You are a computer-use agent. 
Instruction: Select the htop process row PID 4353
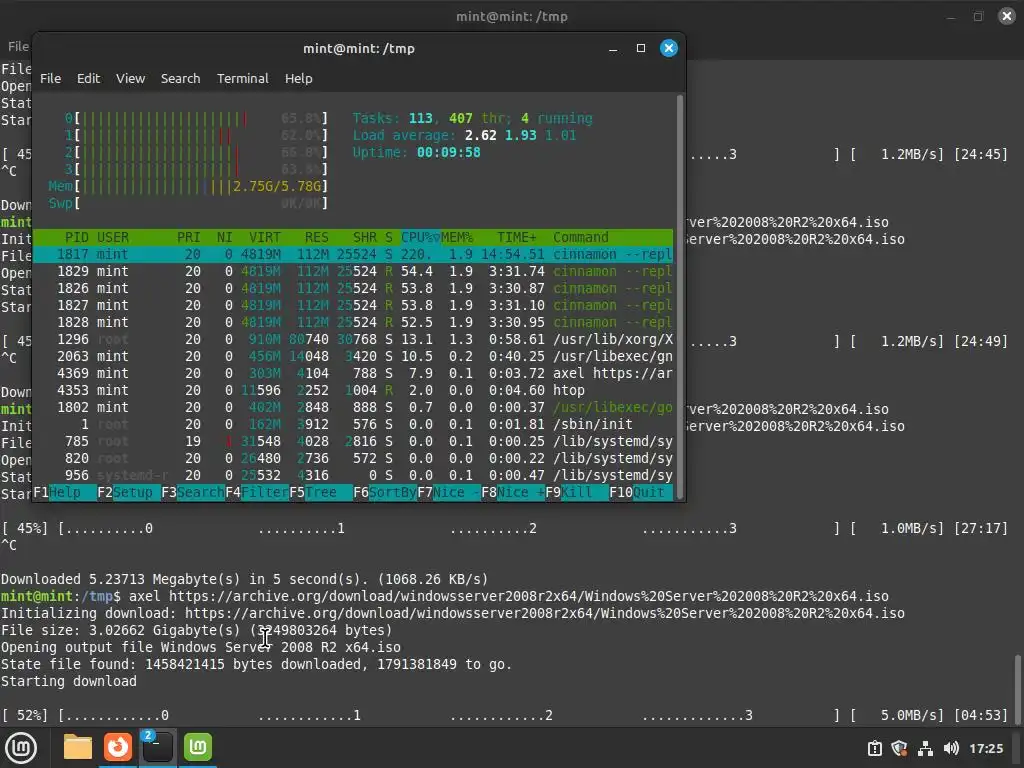click(x=353, y=390)
